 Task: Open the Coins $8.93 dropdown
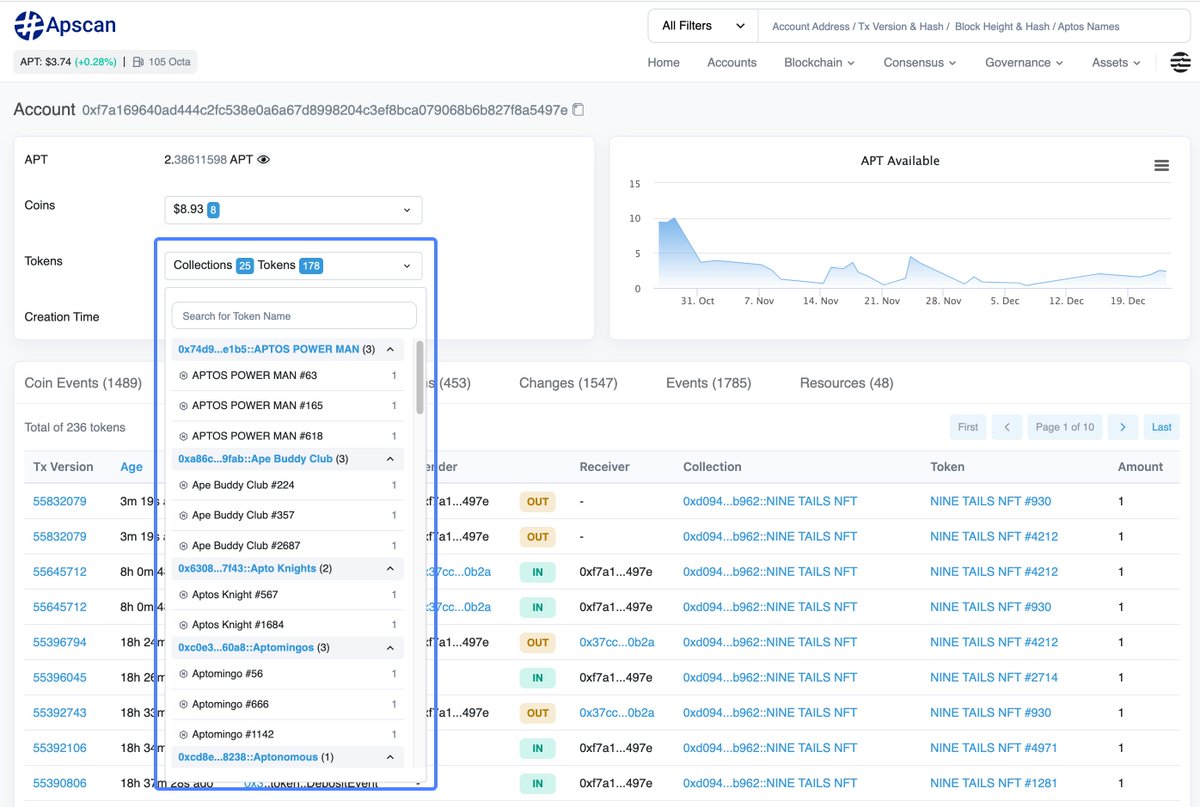pyautogui.click(x=293, y=210)
